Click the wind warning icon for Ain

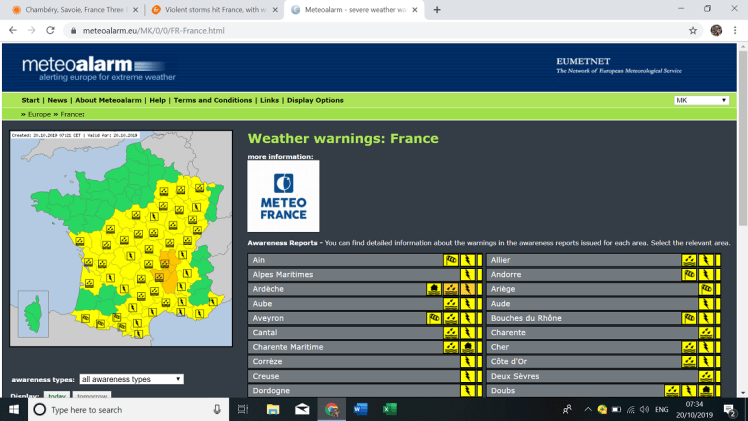click(x=451, y=260)
